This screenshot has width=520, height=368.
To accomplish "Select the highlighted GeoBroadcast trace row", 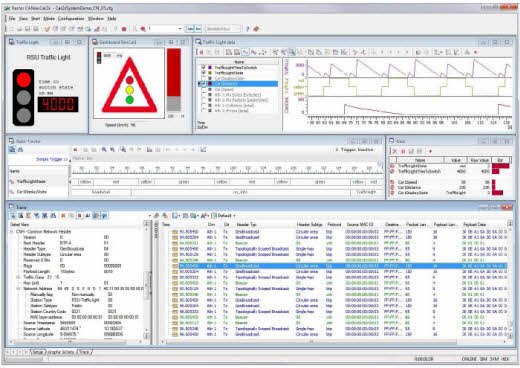I will coord(338,266).
